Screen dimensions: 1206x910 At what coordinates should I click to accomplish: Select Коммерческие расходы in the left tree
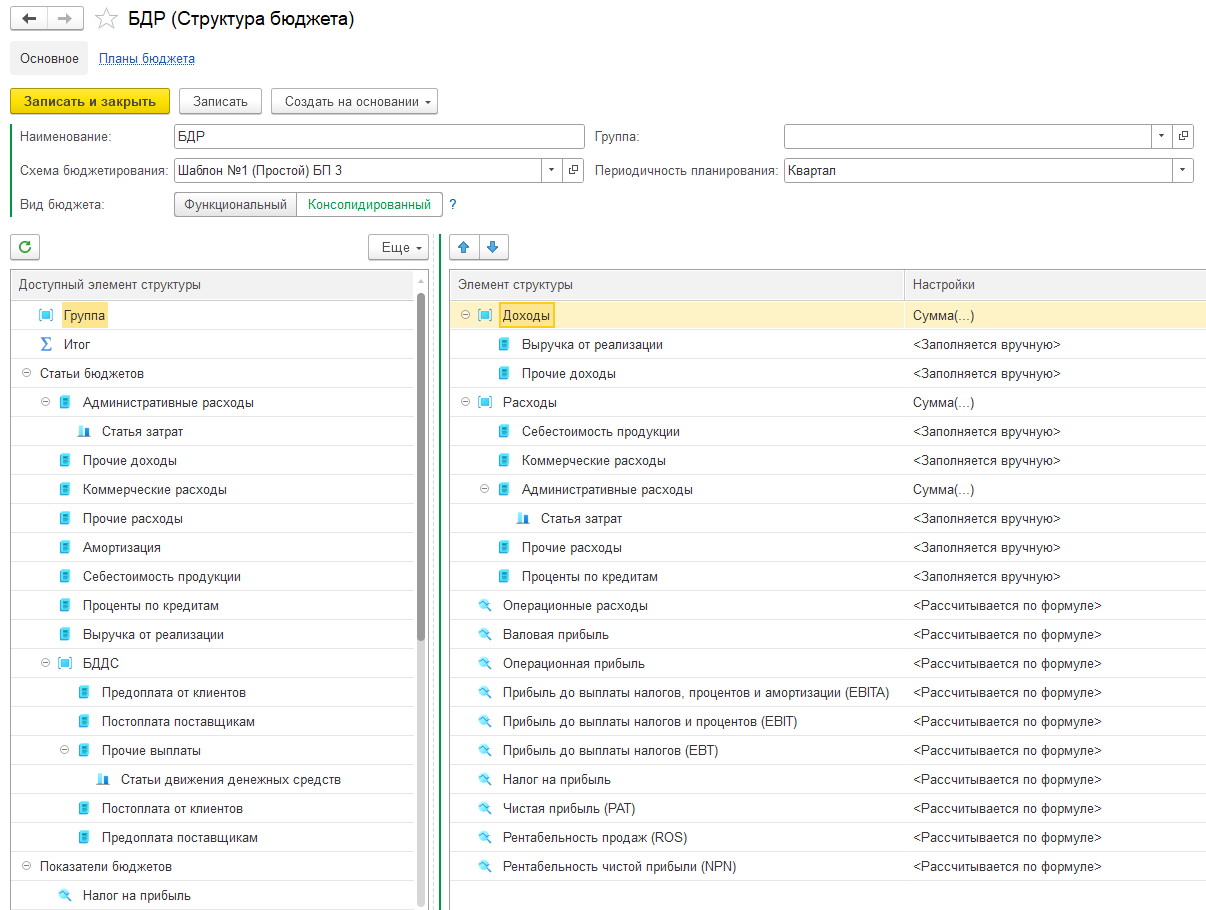(x=154, y=490)
